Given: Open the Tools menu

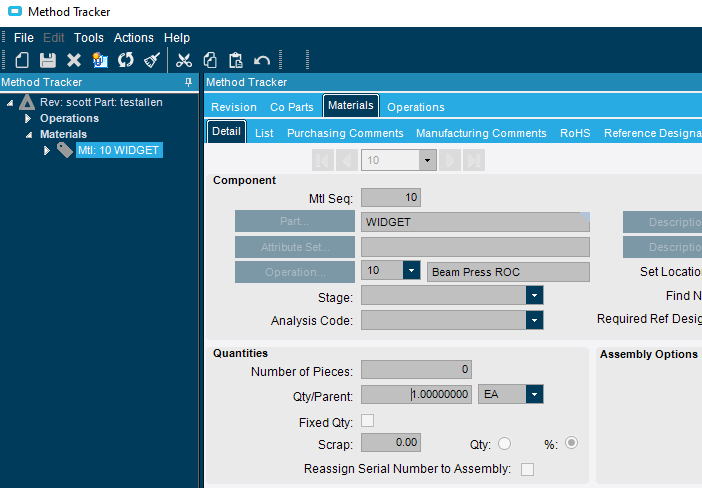Looking at the screenshot, I should click(89, 38).
